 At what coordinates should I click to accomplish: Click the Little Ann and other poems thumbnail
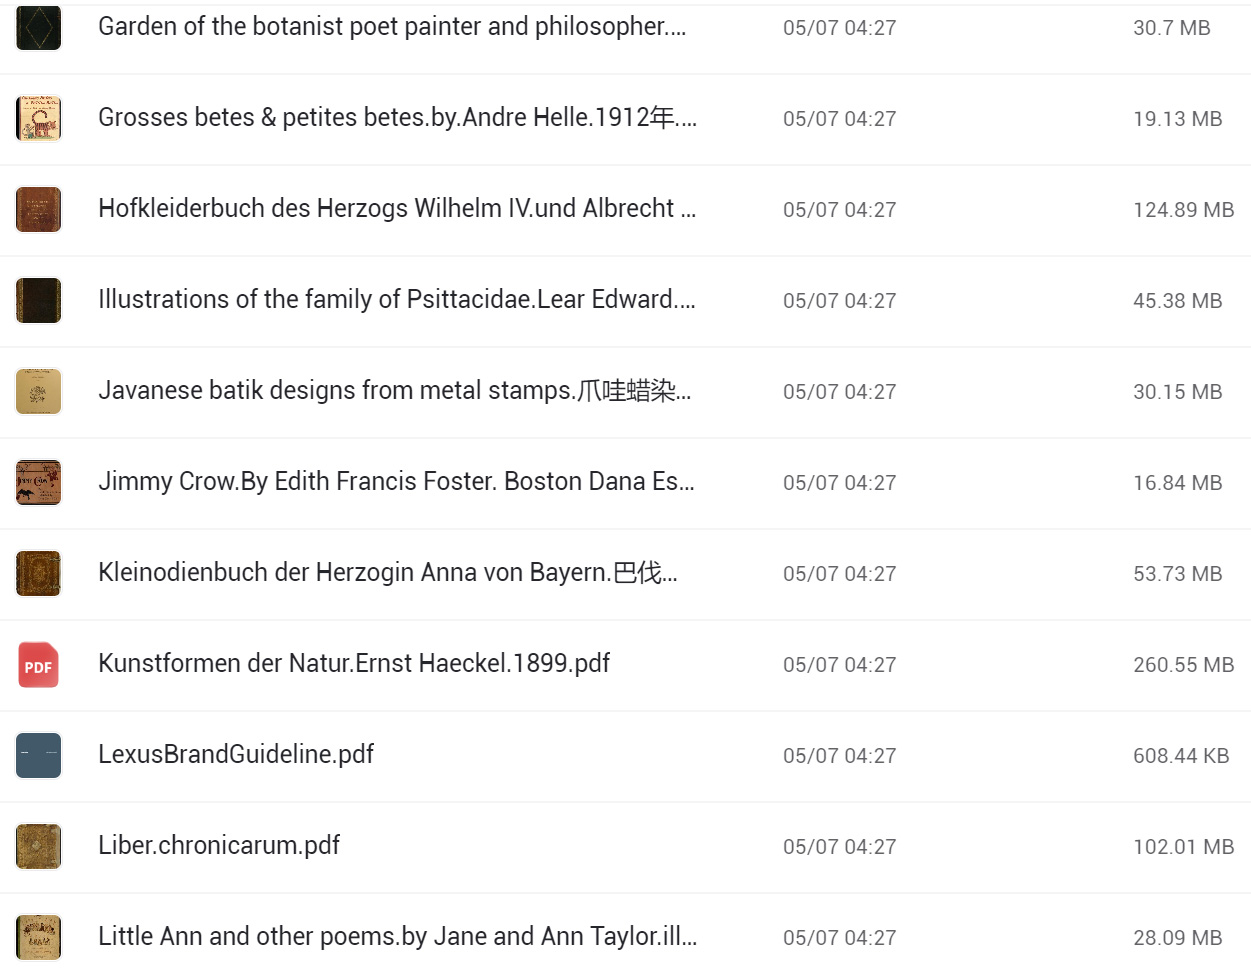pyautogui.click(x=38, y=938)
